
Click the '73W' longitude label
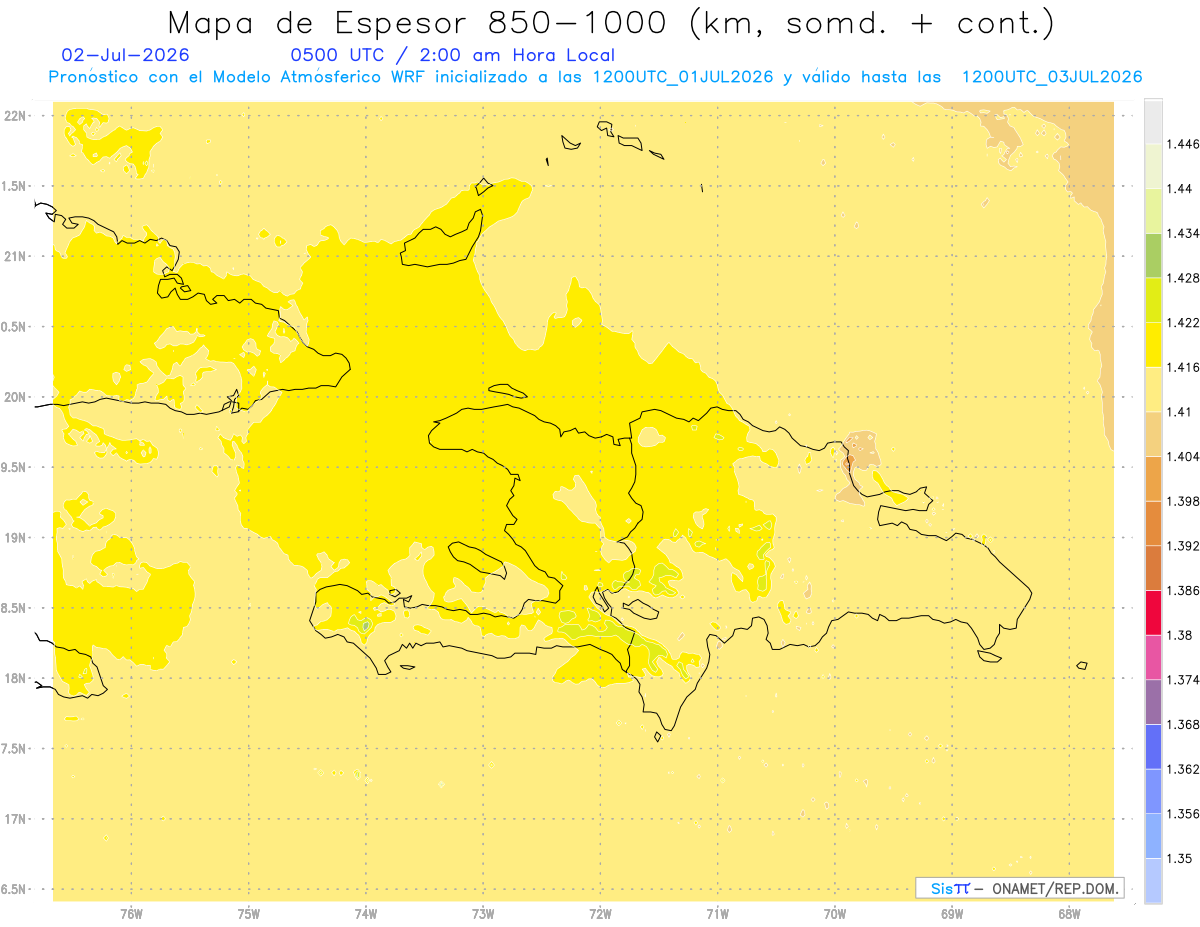pyautogui.click(x=483, y=913)
